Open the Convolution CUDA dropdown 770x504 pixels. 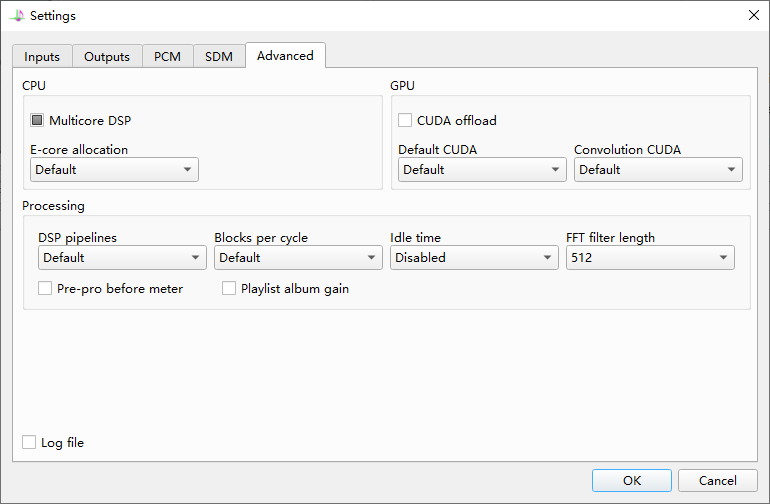658,170
